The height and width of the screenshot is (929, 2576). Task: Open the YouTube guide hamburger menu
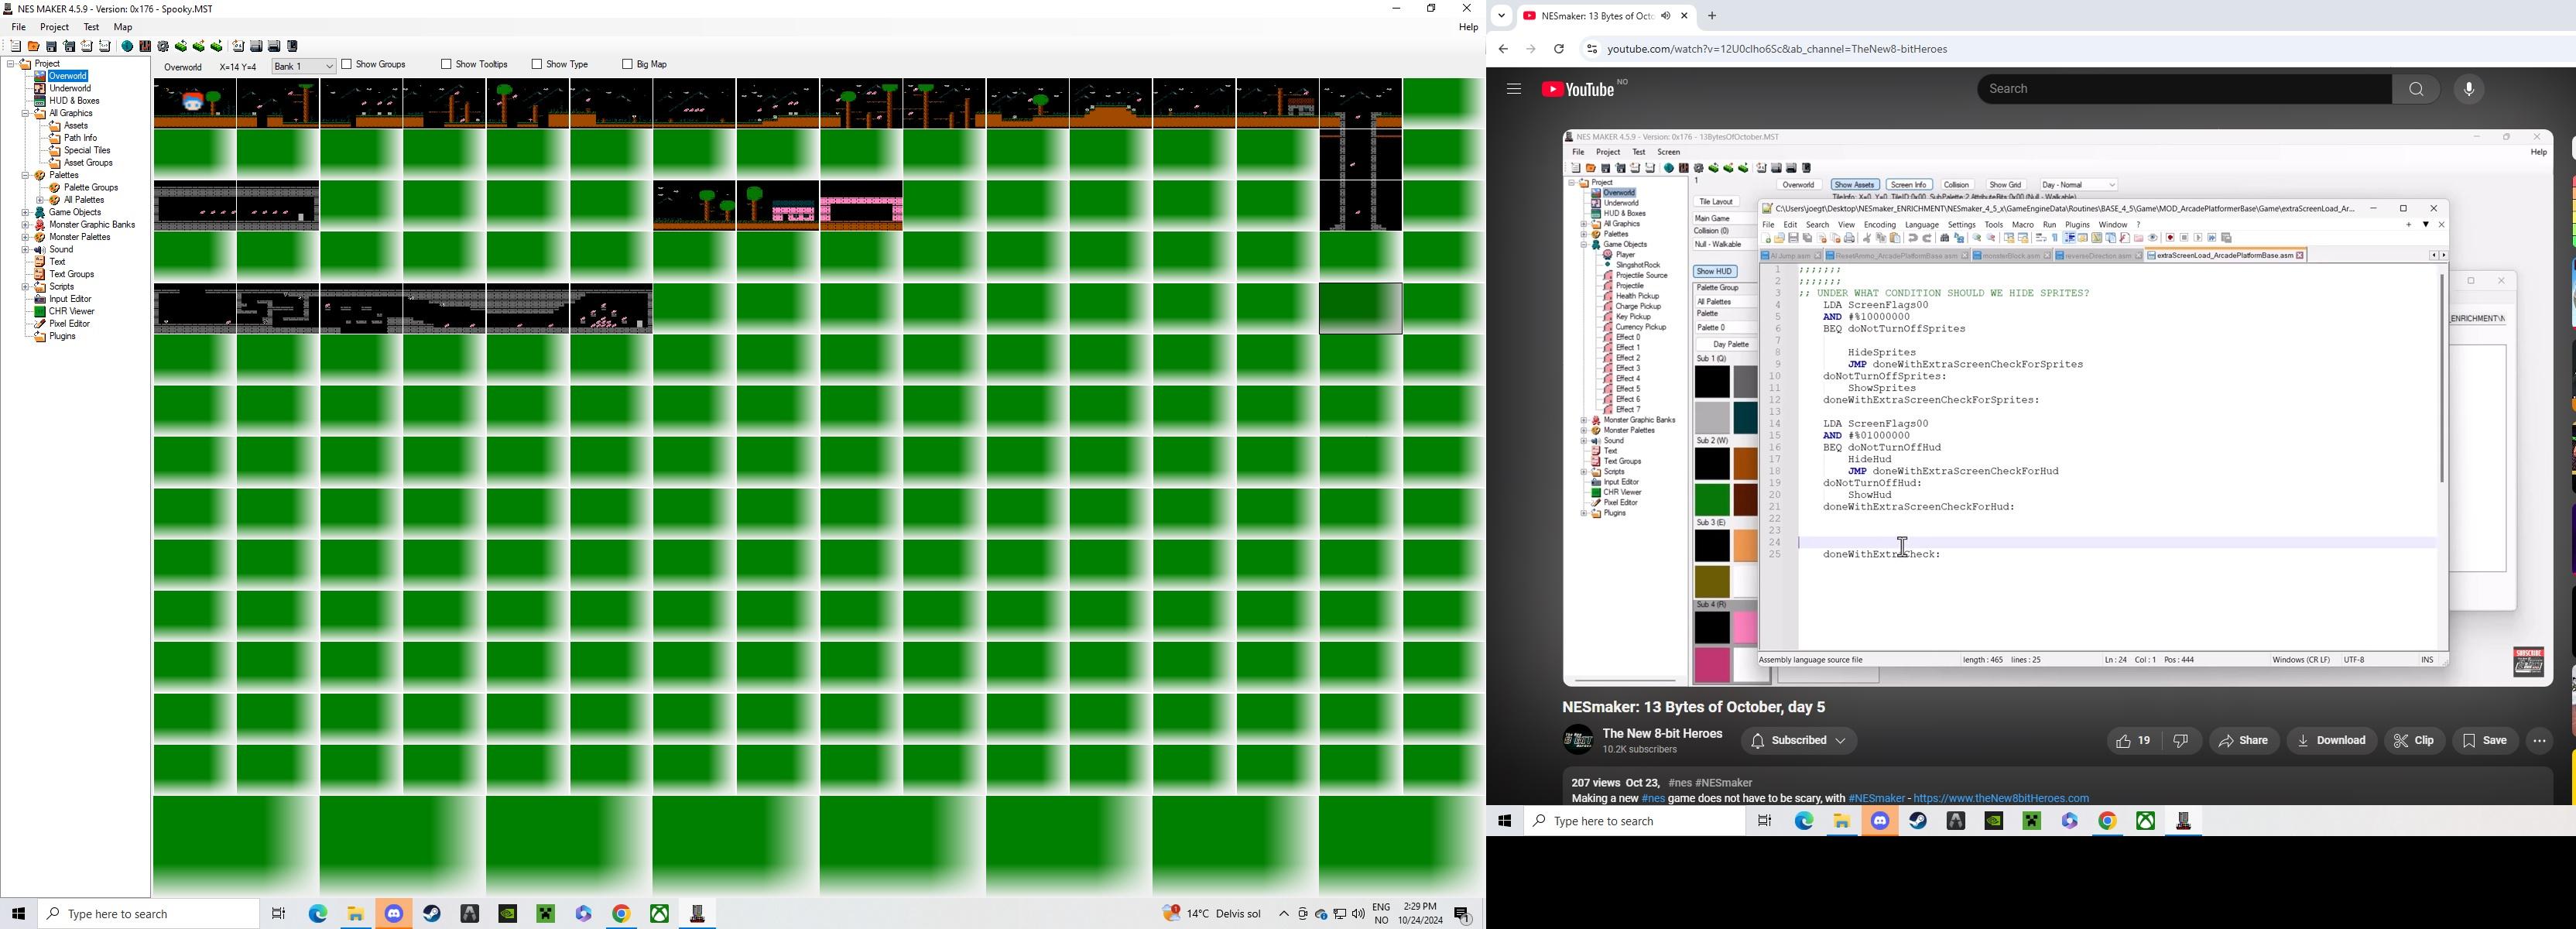[1513, 89]
